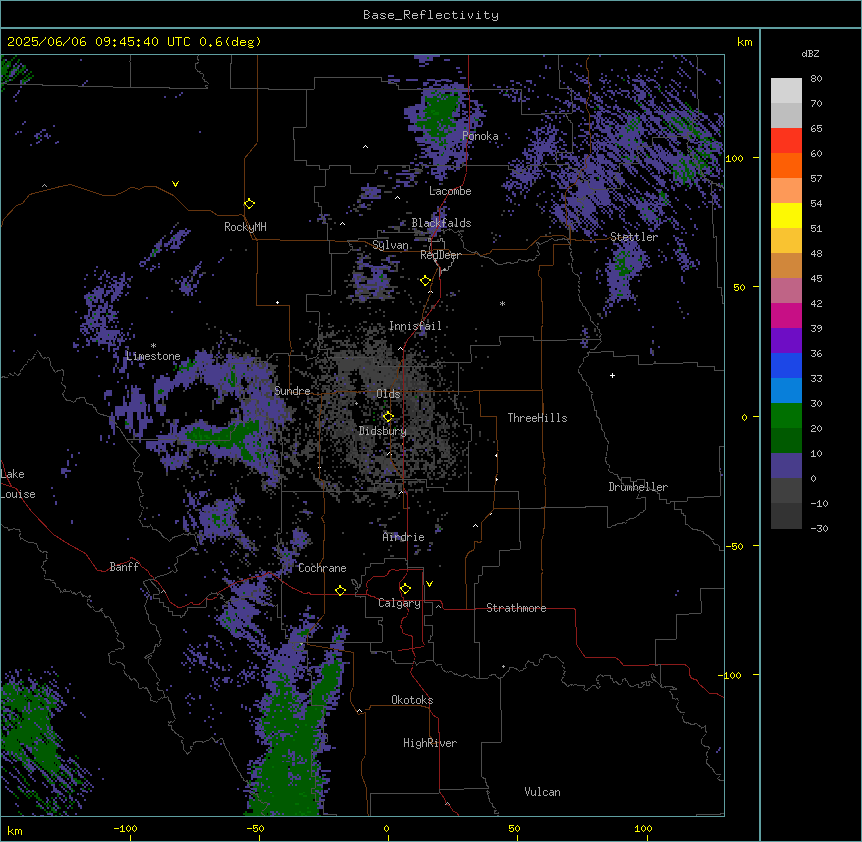Select the blue 36-33 dBZ legend color
The height and width of the screenshot is (842, 862).
pyautogui.click(x=786, y=365)
